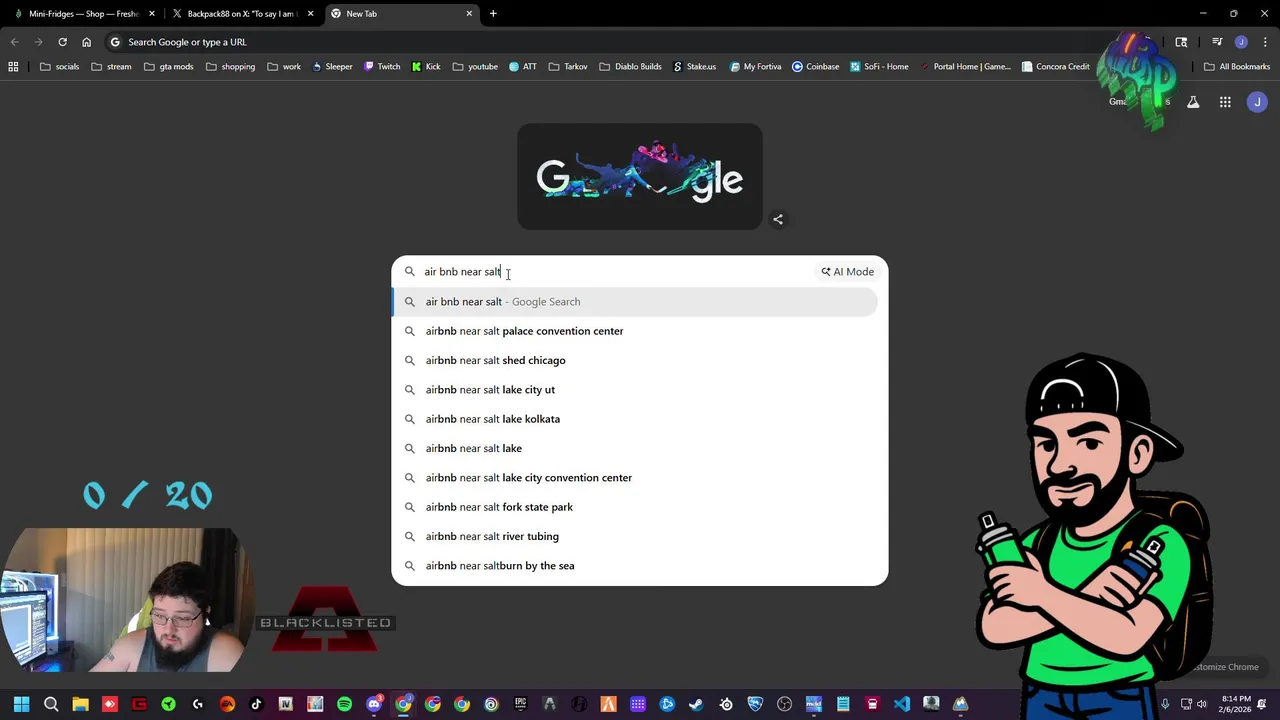Go to the Chrome home page
The height and width of the screenshot is (720, 1280).
click(86, 42)
